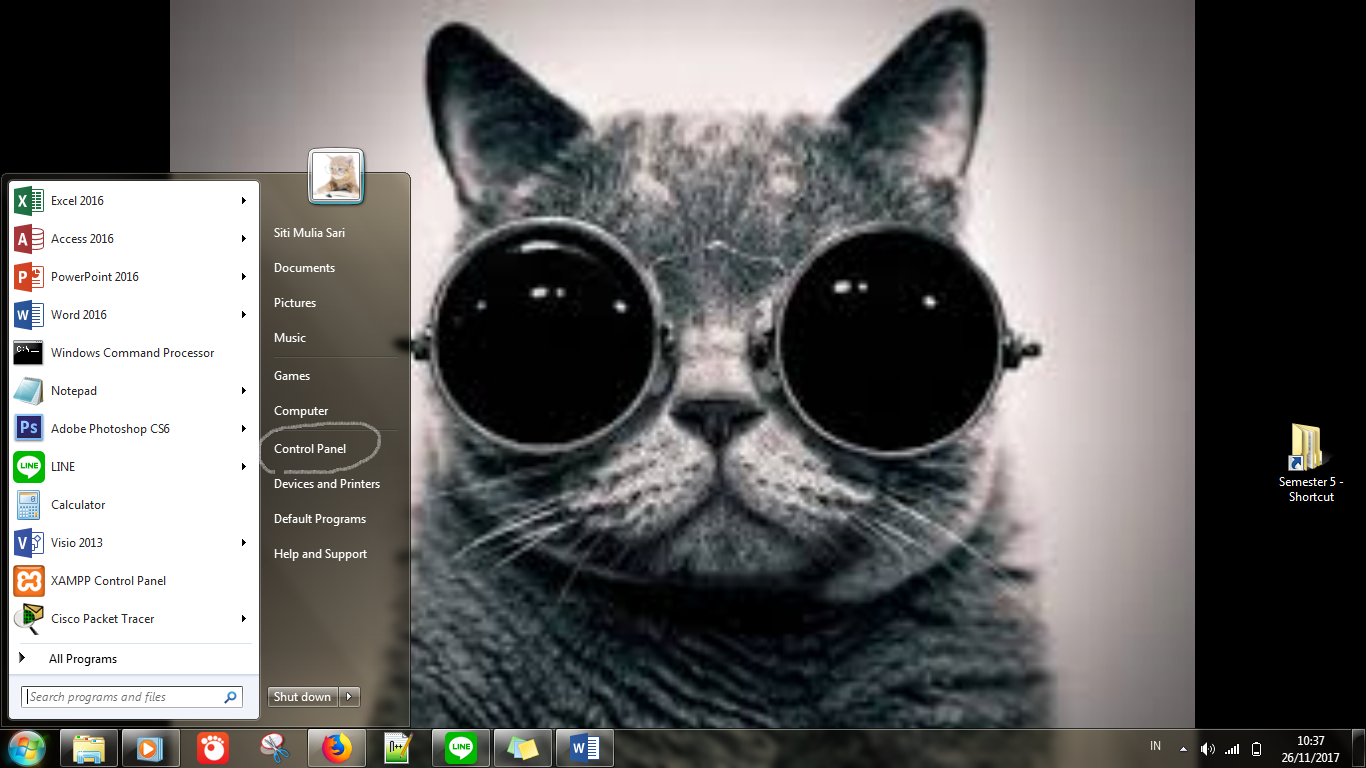The height and width of the screenshot is (768, 1366).
Task: Open Windows Command Processor
Action: click(132, 353)
